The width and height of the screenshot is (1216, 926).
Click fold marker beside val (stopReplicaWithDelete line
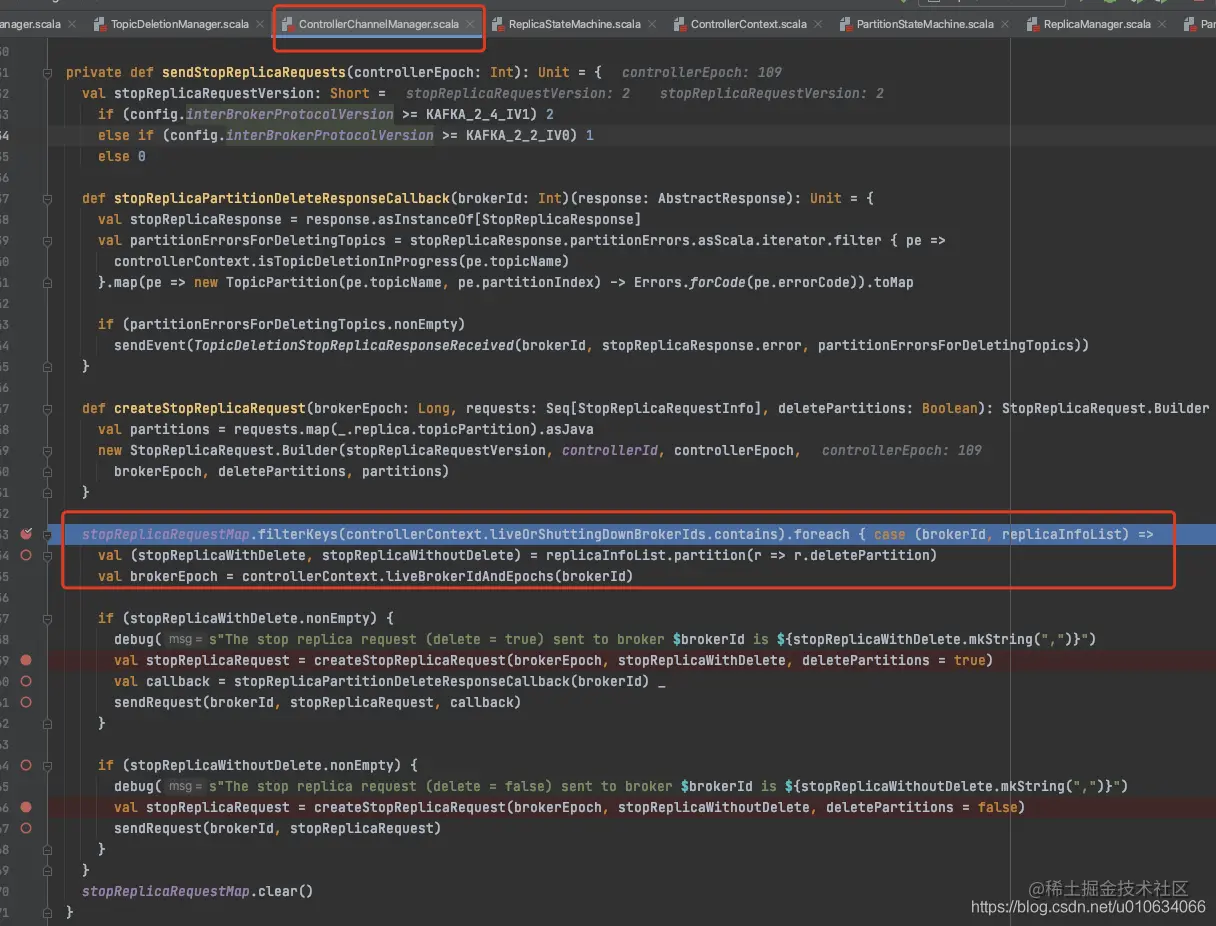tap(47, 555)
